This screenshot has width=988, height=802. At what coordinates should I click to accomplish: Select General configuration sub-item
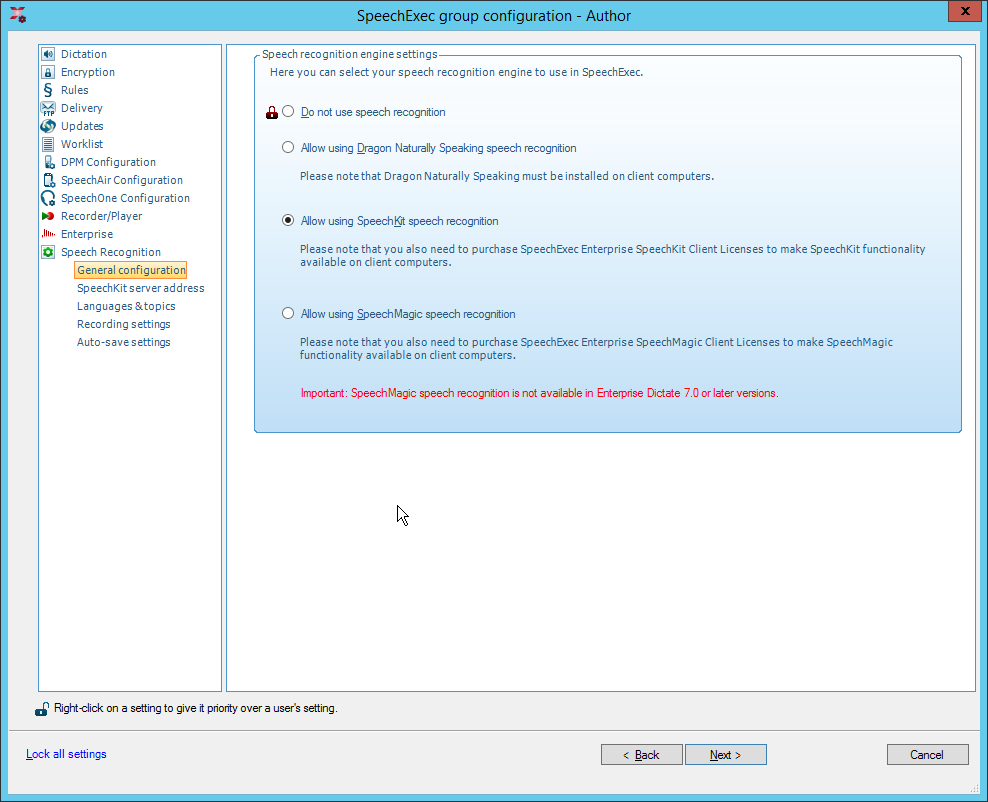tap(131, 270)
